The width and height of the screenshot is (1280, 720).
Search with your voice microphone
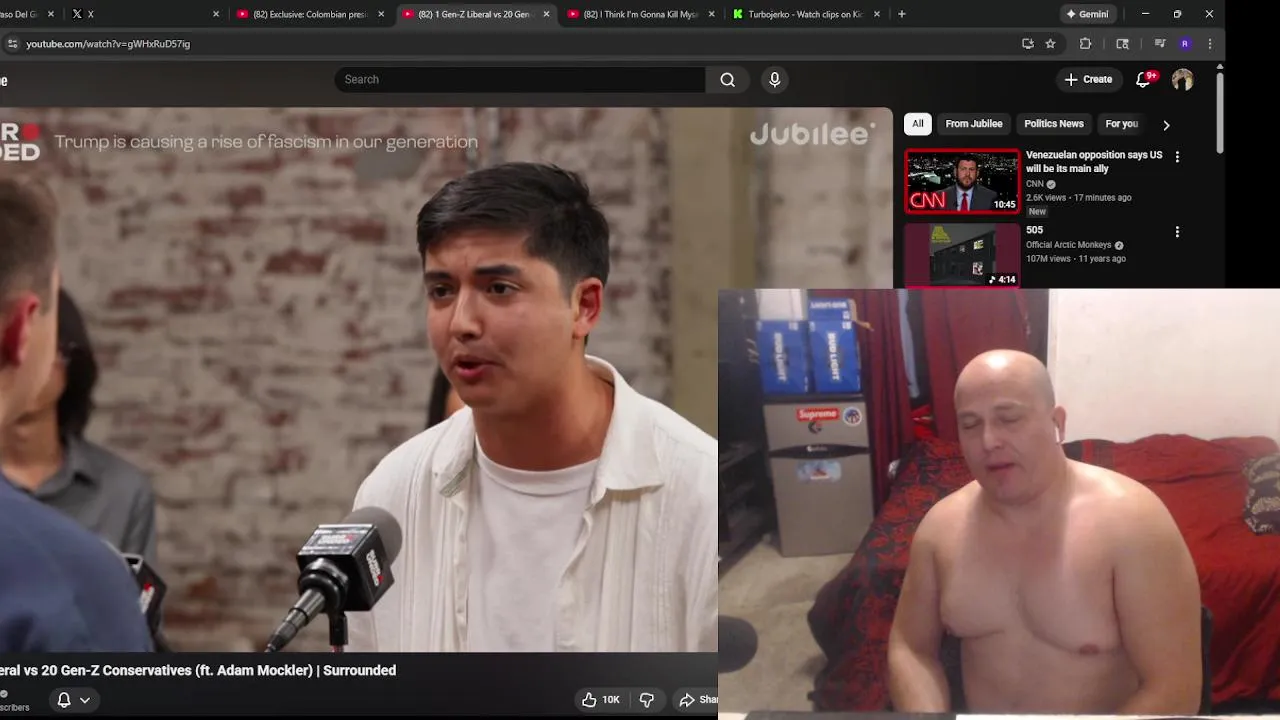tap(775, 79)
